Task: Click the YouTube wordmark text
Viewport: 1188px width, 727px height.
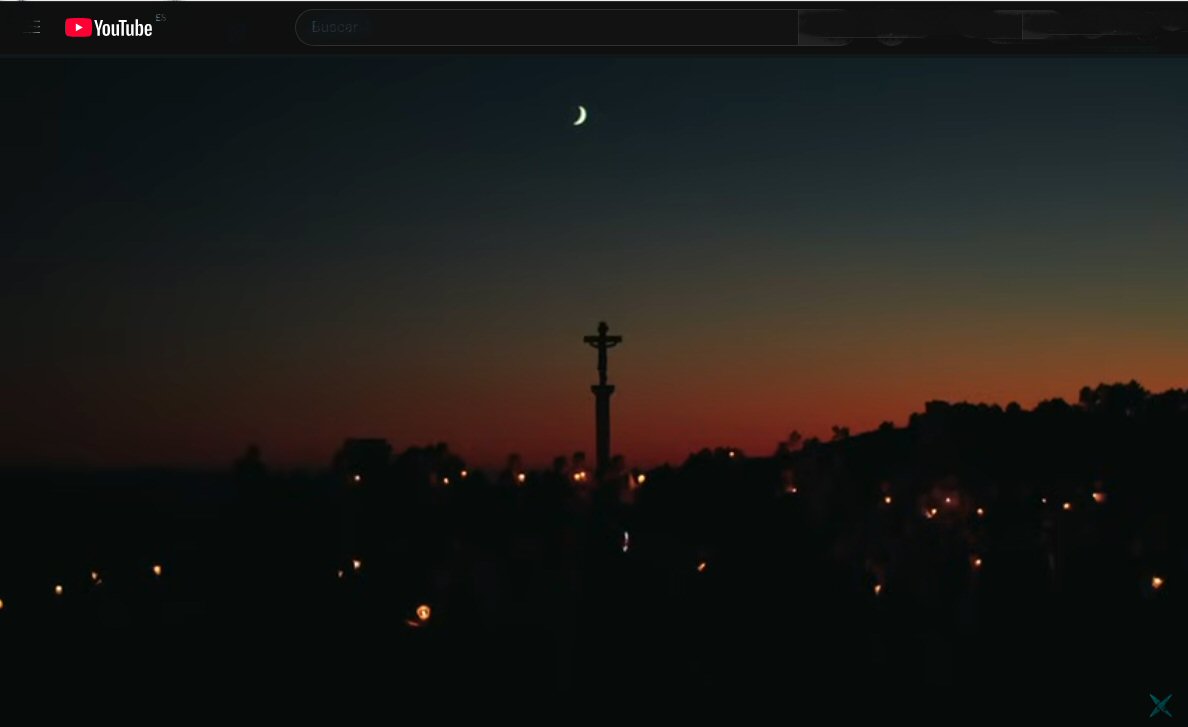Action: tap(123, 28)
